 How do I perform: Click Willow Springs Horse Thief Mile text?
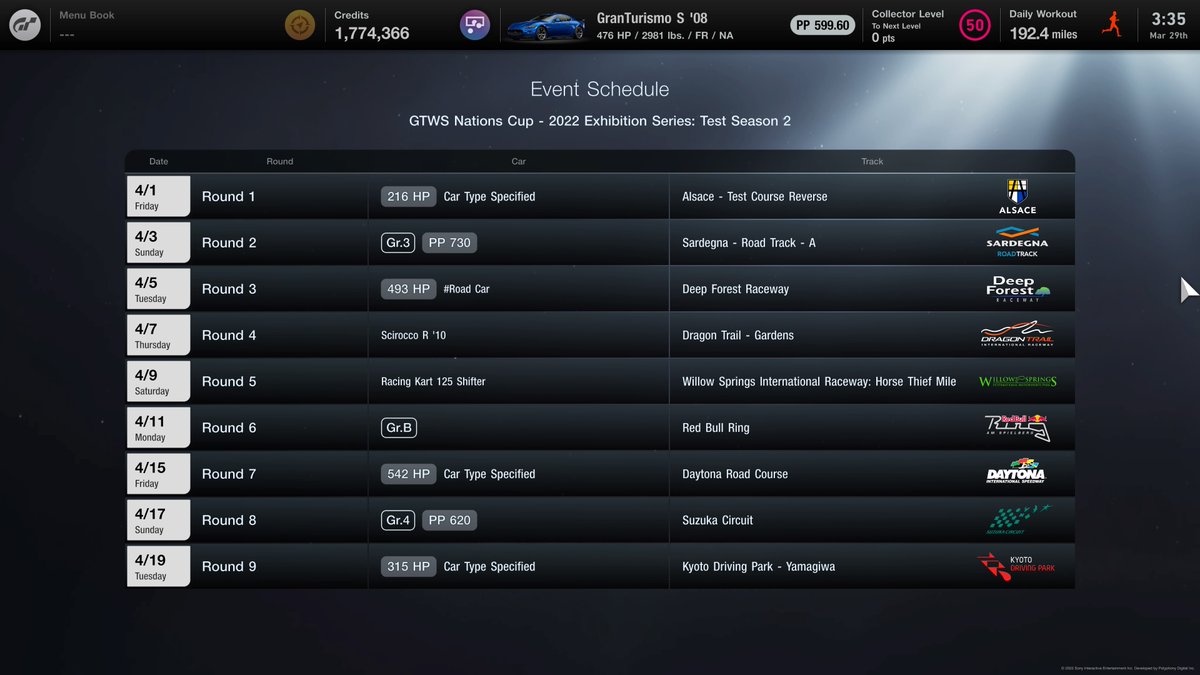pos(819,382)
